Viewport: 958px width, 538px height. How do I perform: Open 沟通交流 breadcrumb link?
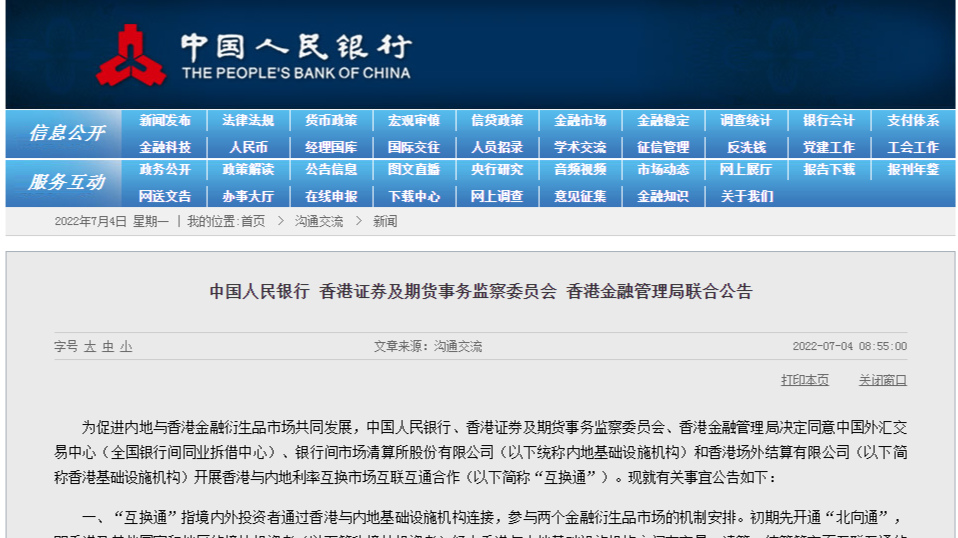[x=319, y=221]
